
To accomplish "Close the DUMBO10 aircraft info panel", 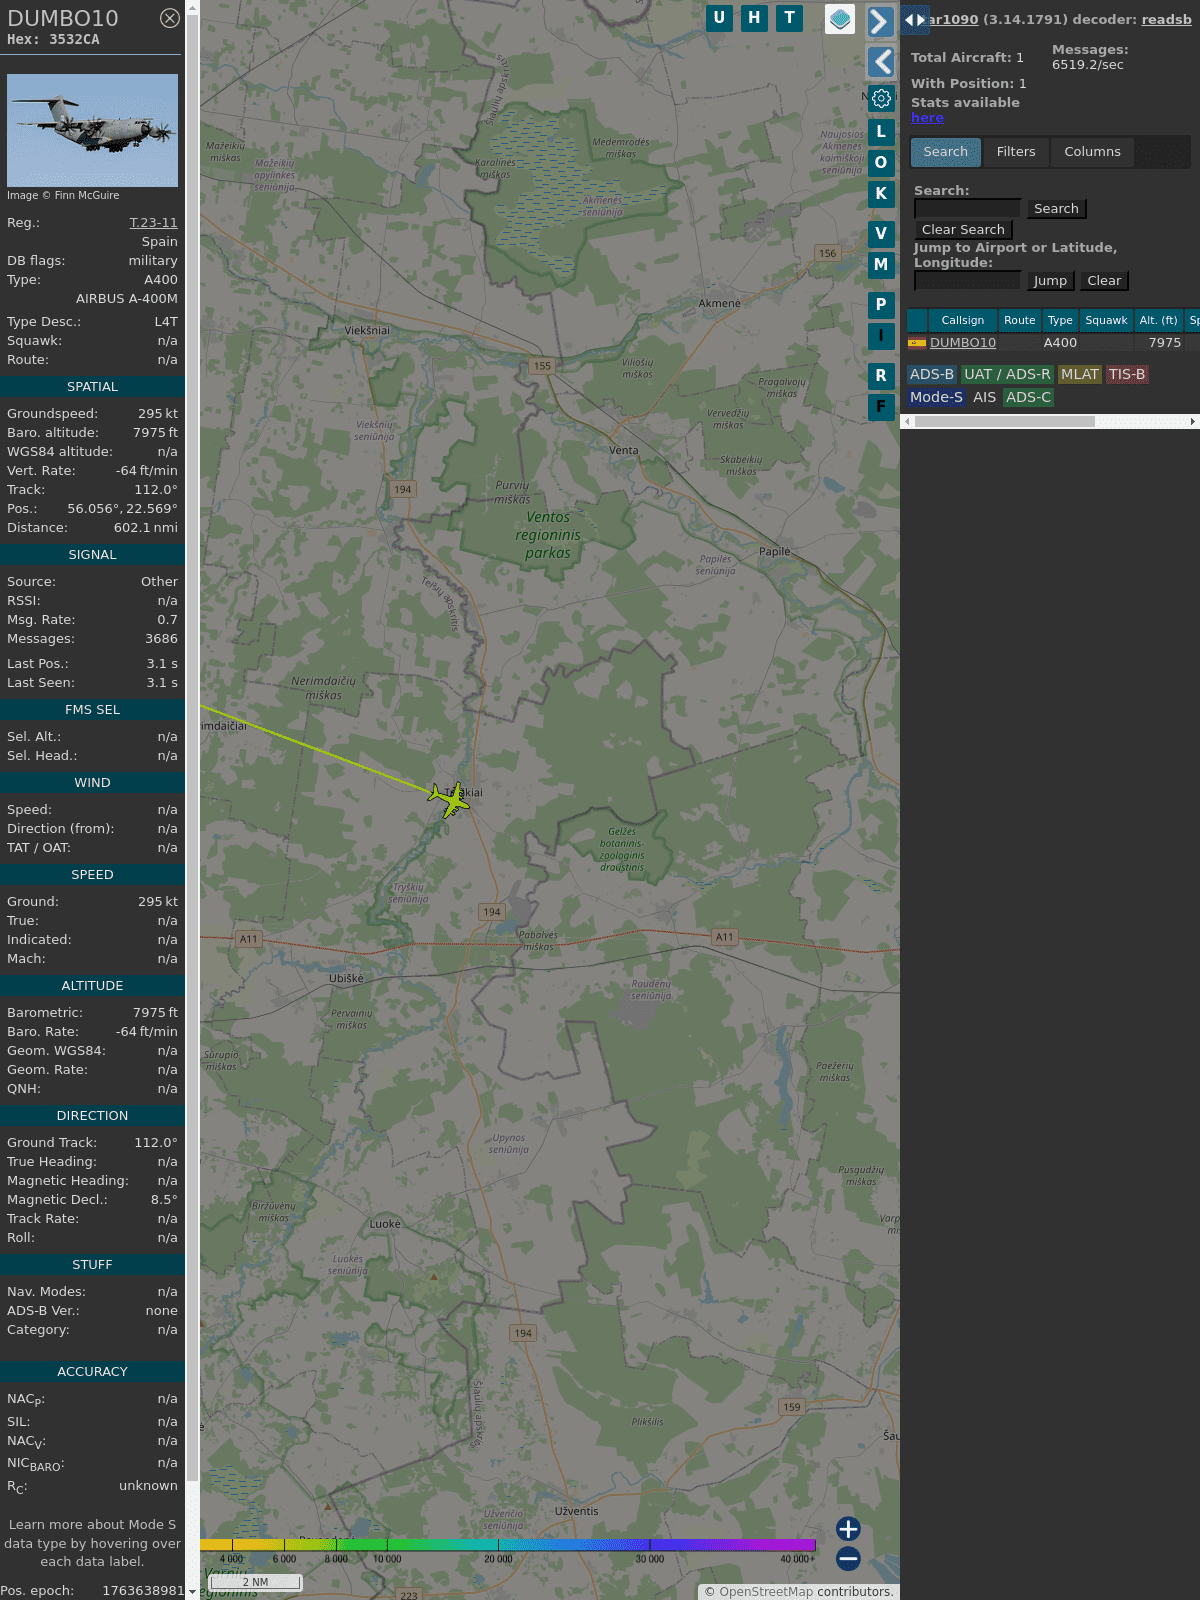I will click(170, 18).
